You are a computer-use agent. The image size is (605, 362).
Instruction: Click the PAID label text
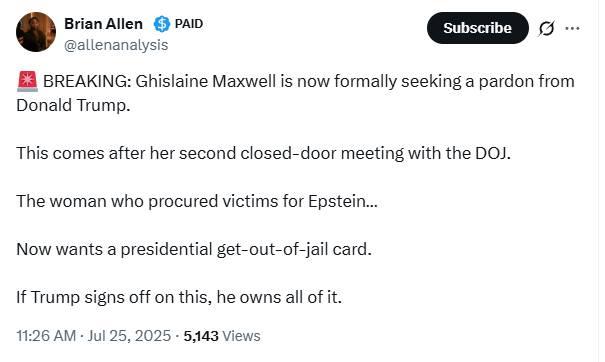pyautogui.click(x=189, y=24)
